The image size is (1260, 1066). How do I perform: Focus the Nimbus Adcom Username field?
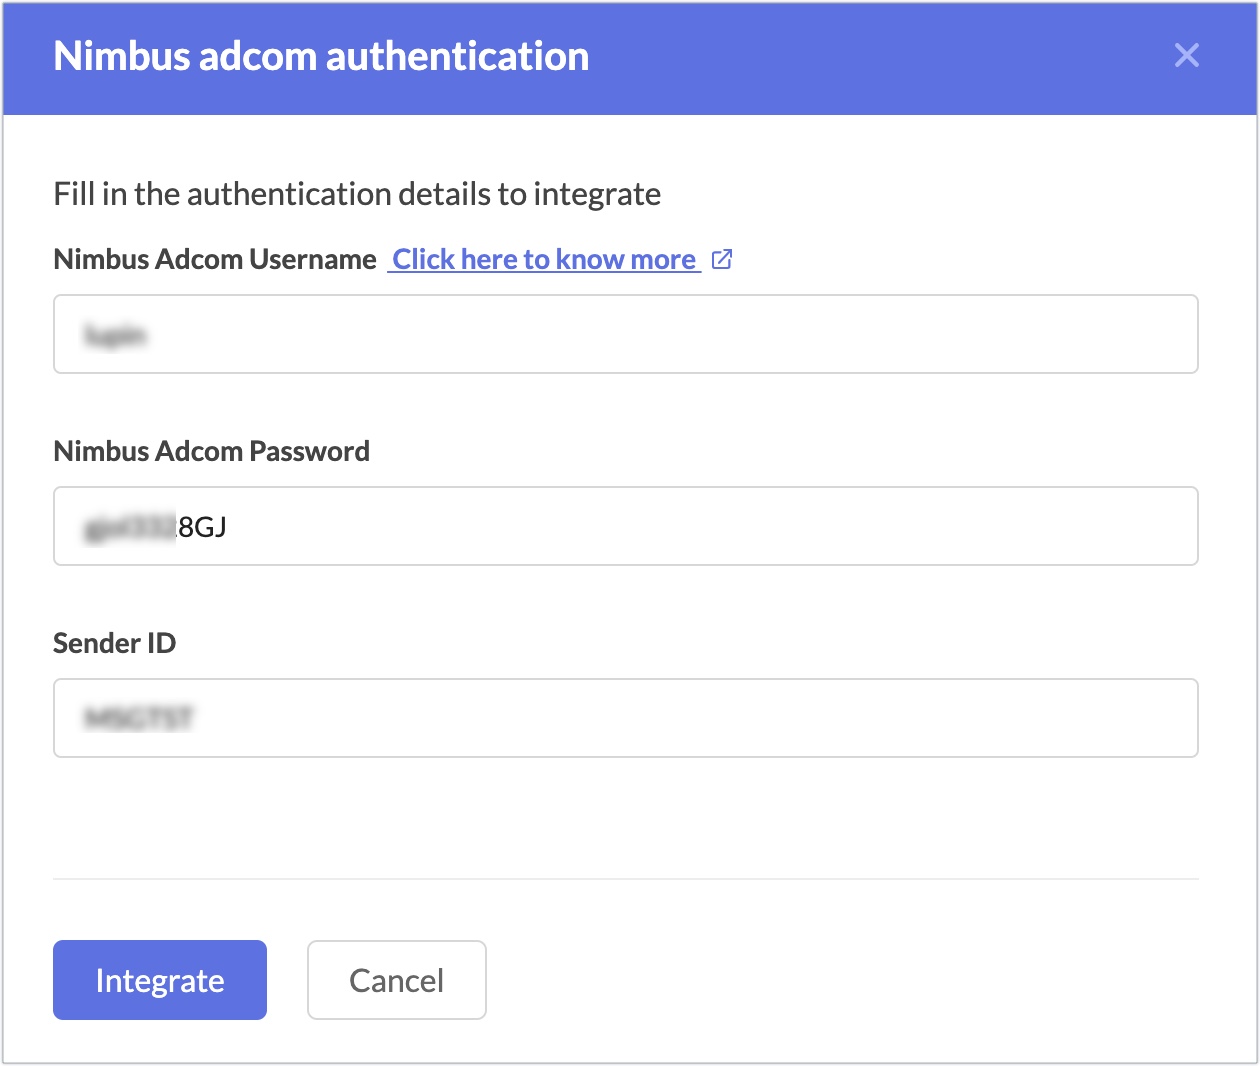pos(626,334)
